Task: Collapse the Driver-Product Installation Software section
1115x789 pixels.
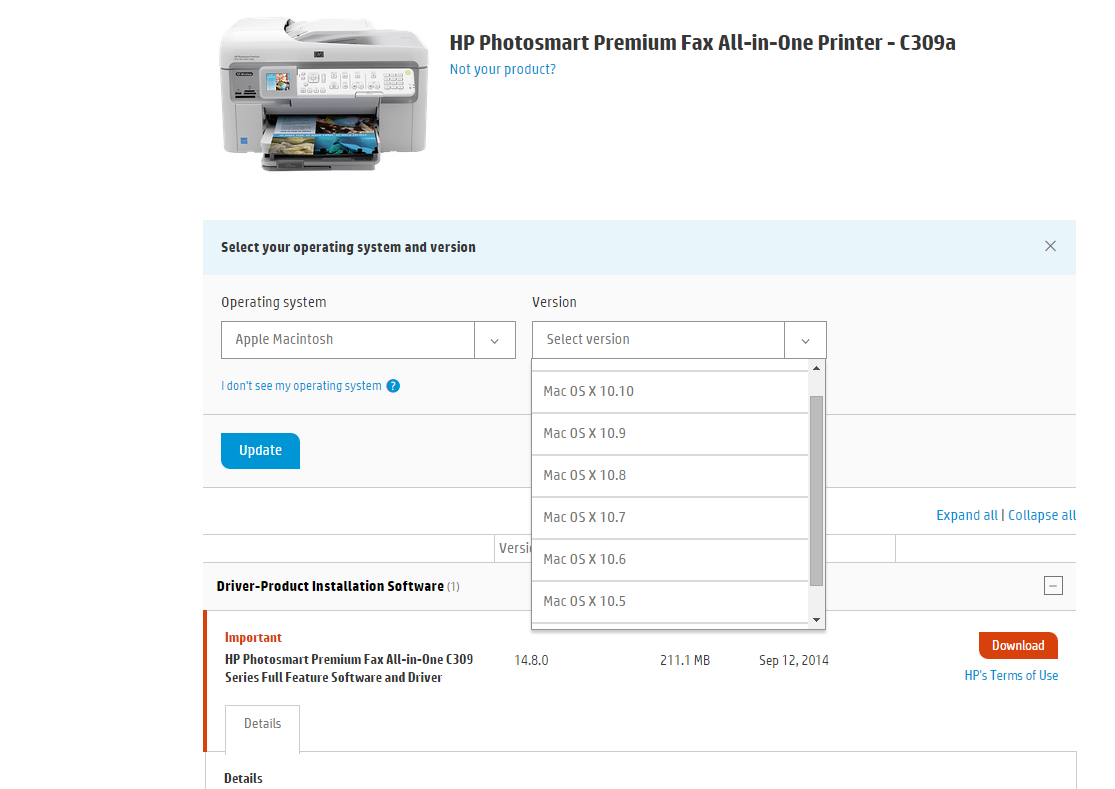Action: pyautogui.click(x=1053, y=585)
